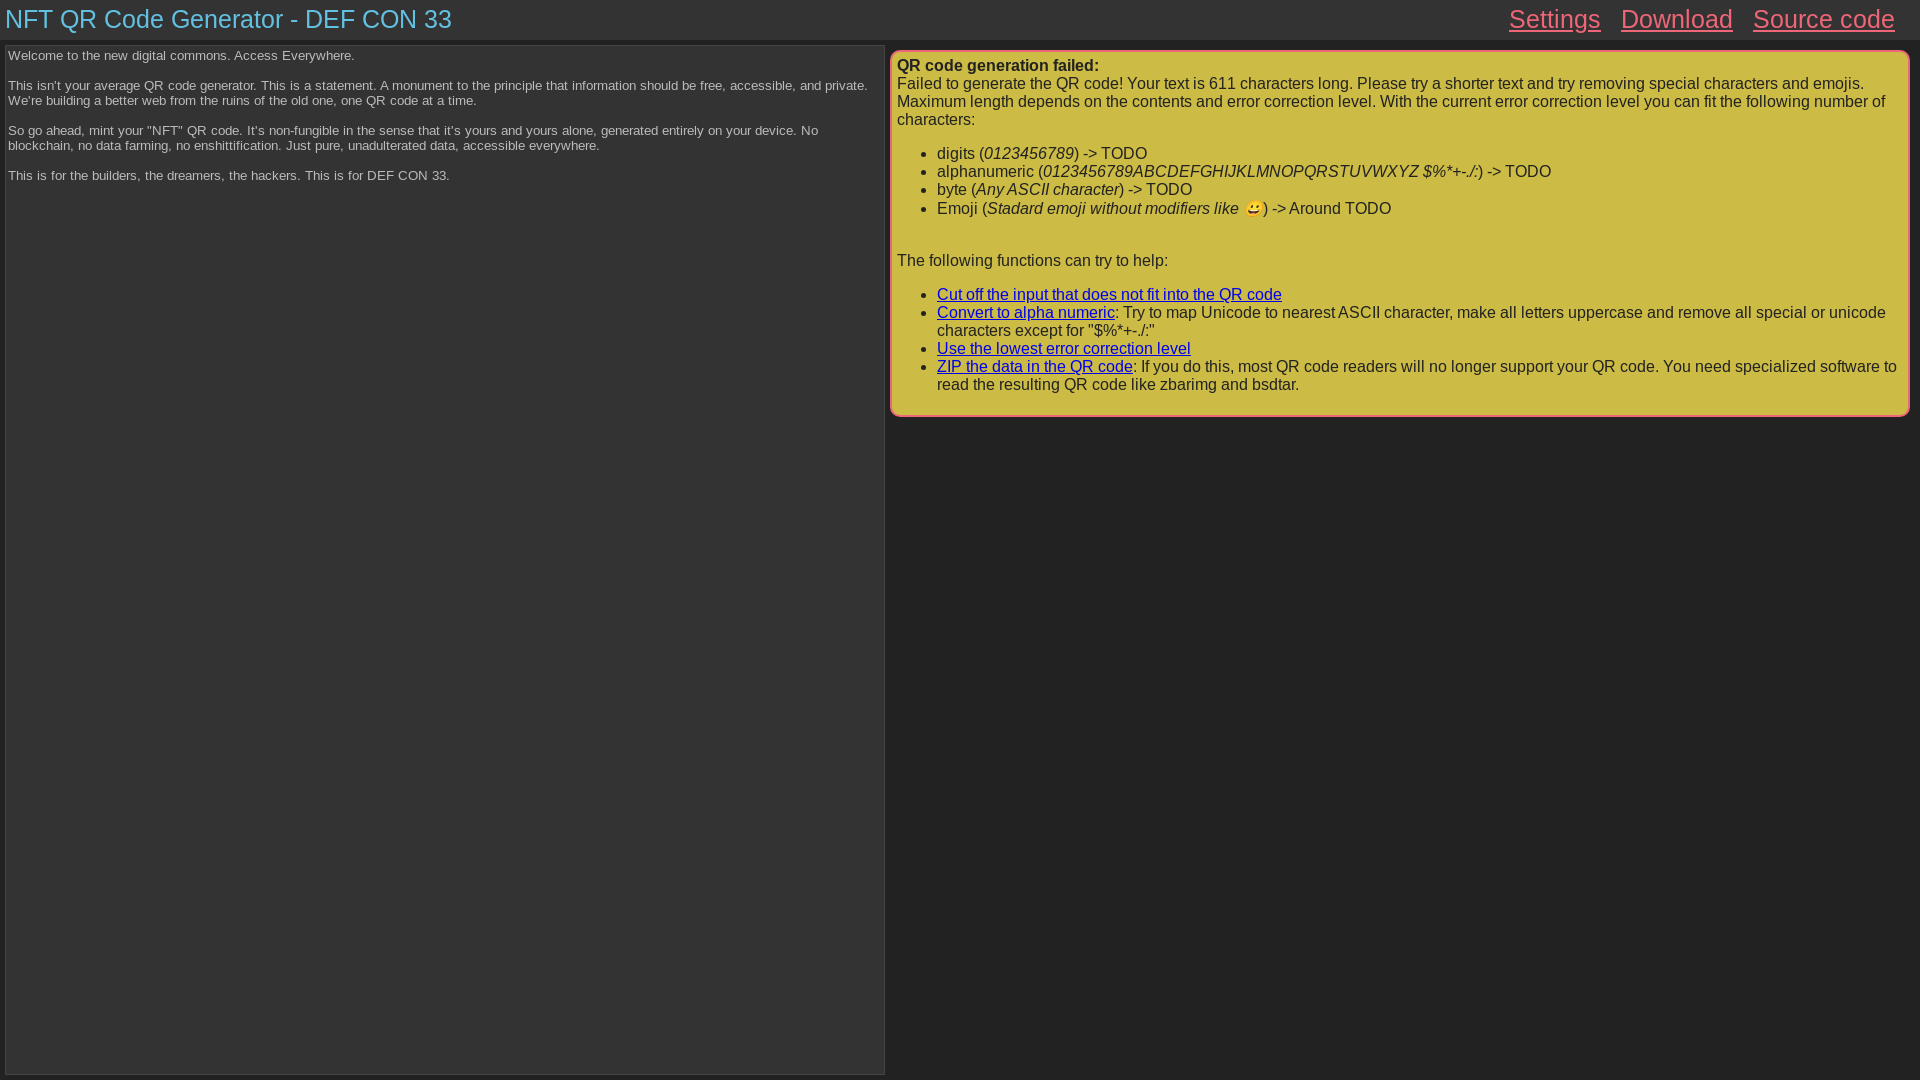Click the 'Welcome to the new digital commons' line
The image size is (1920, 1080).
[181, 56]
